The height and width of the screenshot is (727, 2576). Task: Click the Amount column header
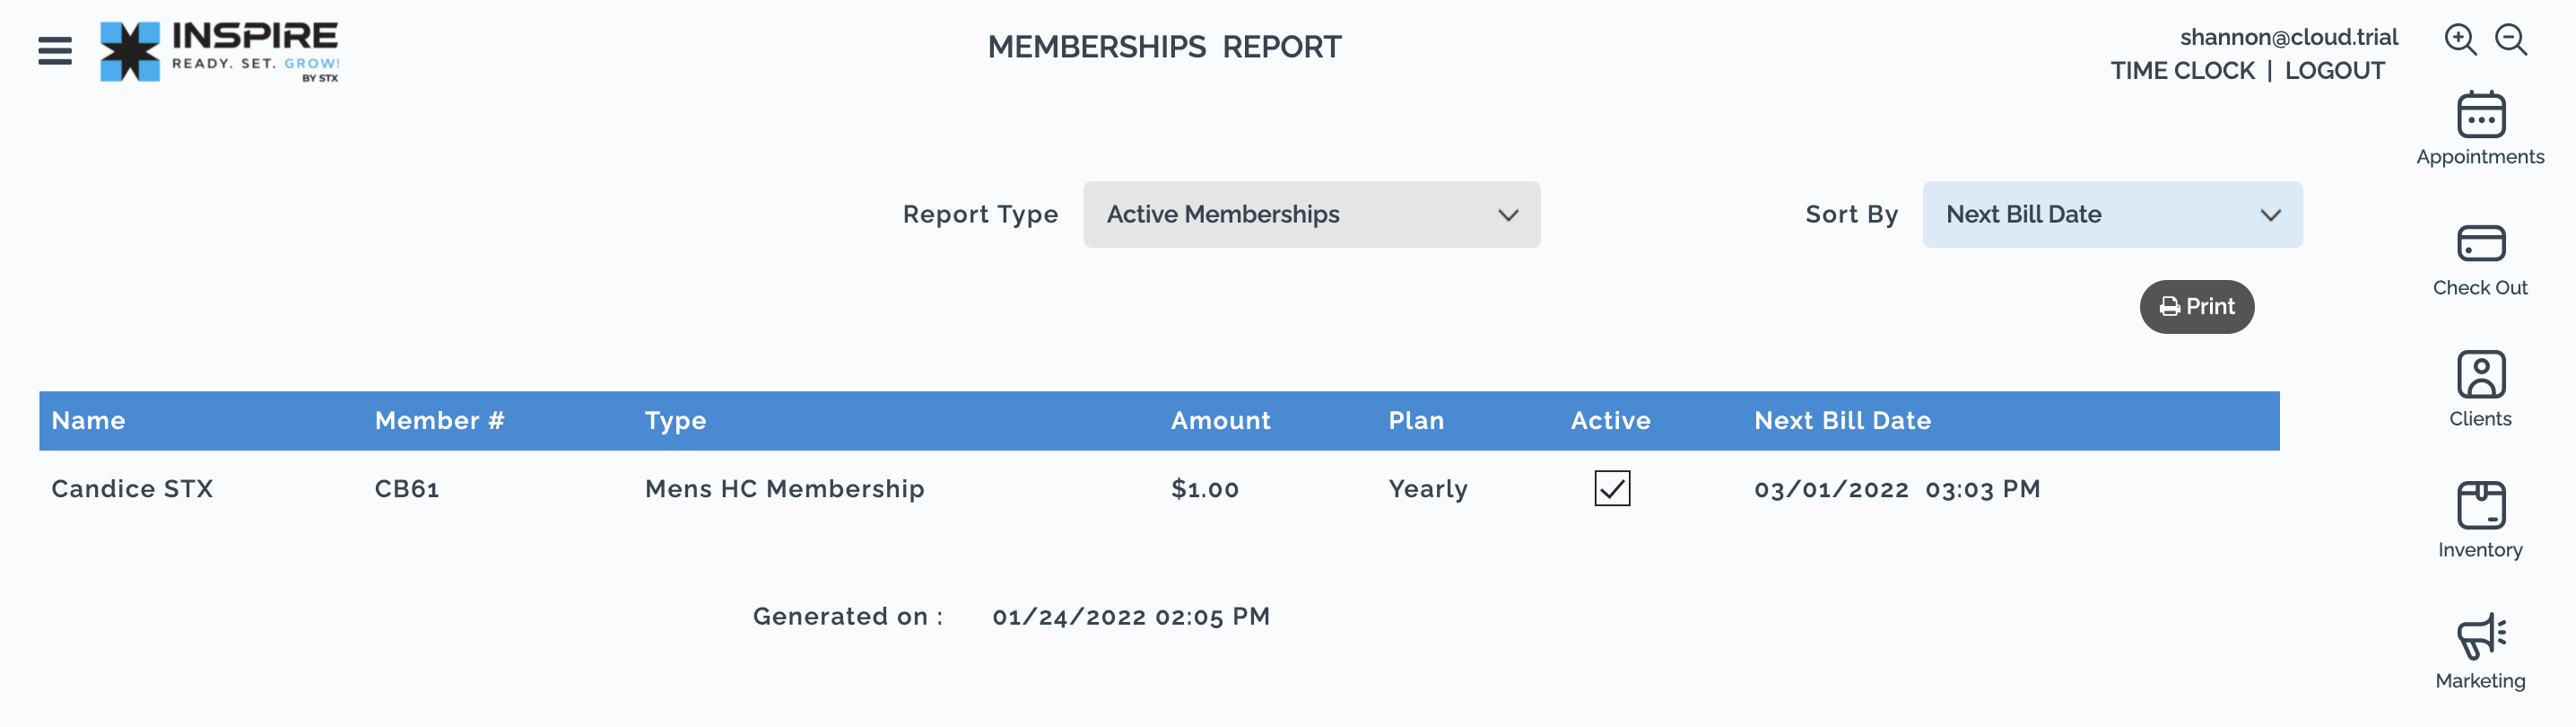[1220, 421]
